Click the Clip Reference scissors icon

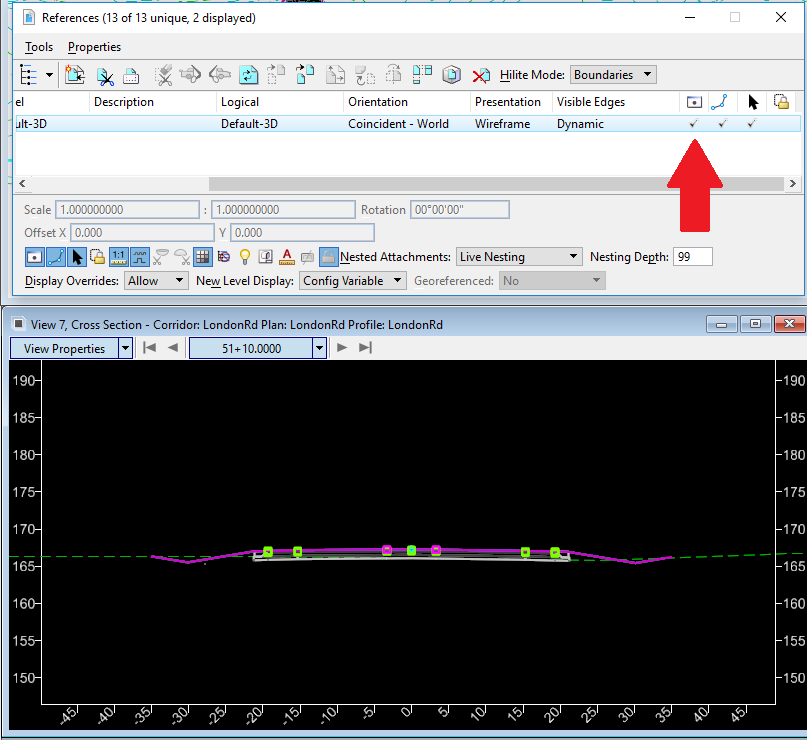(104, 75)
